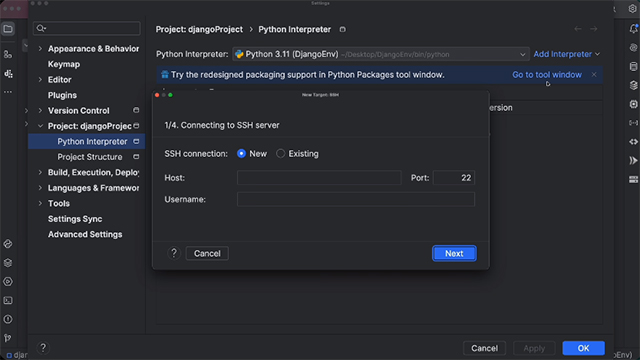640x360 pixels.
Task: Collapse the Project: djangoProject tree node
Action: 40,126
